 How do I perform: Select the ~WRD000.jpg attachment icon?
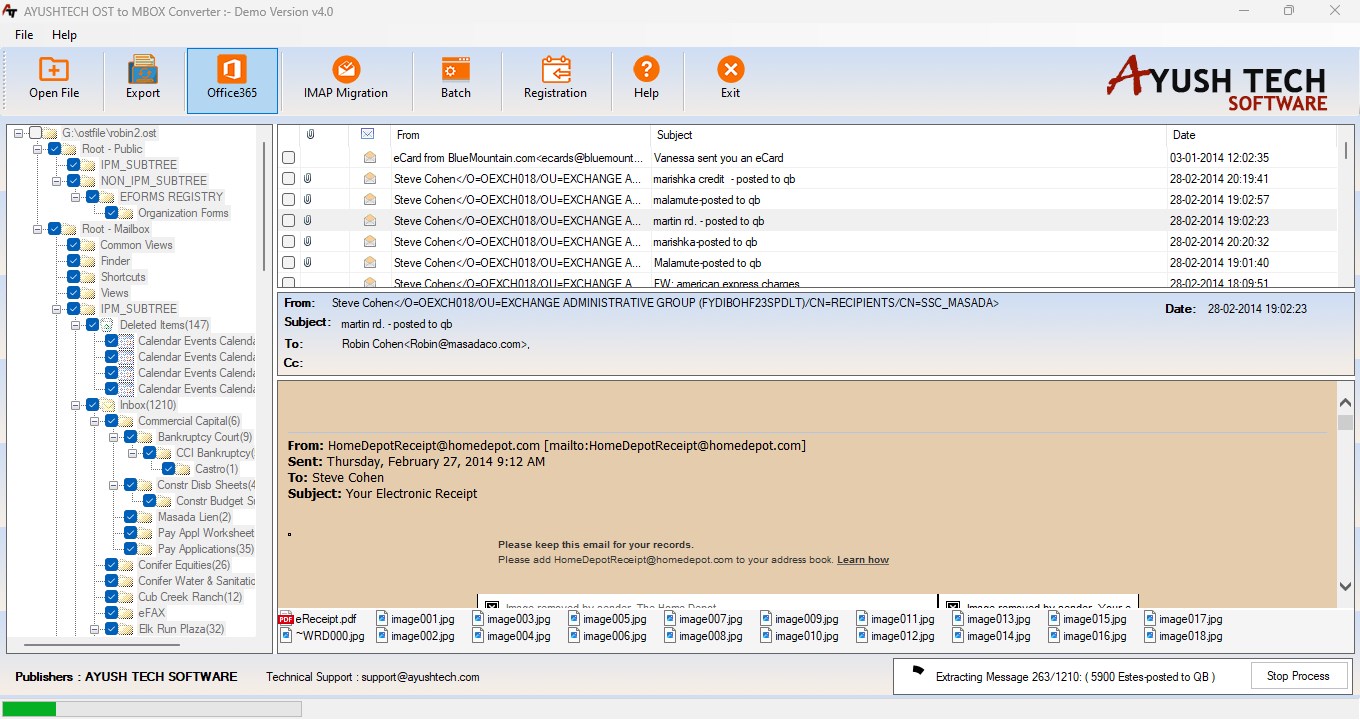(286, 636)
